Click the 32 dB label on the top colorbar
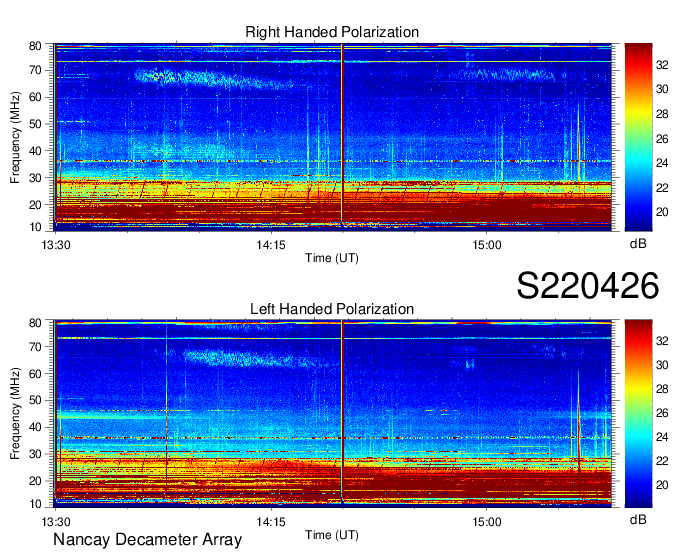 662,65
